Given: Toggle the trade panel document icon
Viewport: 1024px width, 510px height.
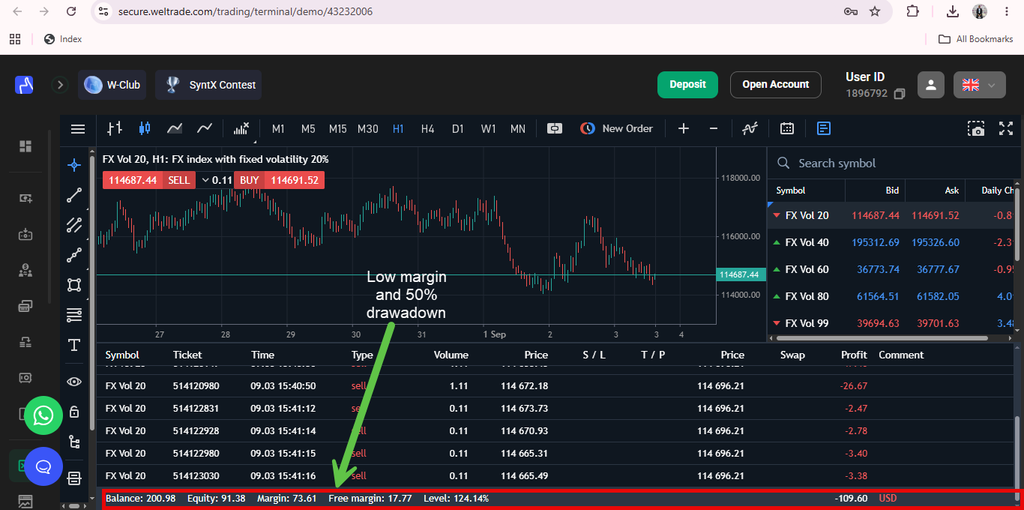Looking at the screenshot, I should (x=824, y=129).
